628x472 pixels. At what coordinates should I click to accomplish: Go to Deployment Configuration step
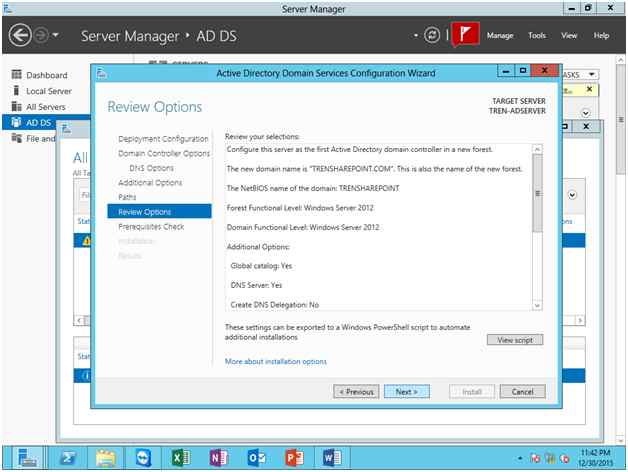[163, 139]
